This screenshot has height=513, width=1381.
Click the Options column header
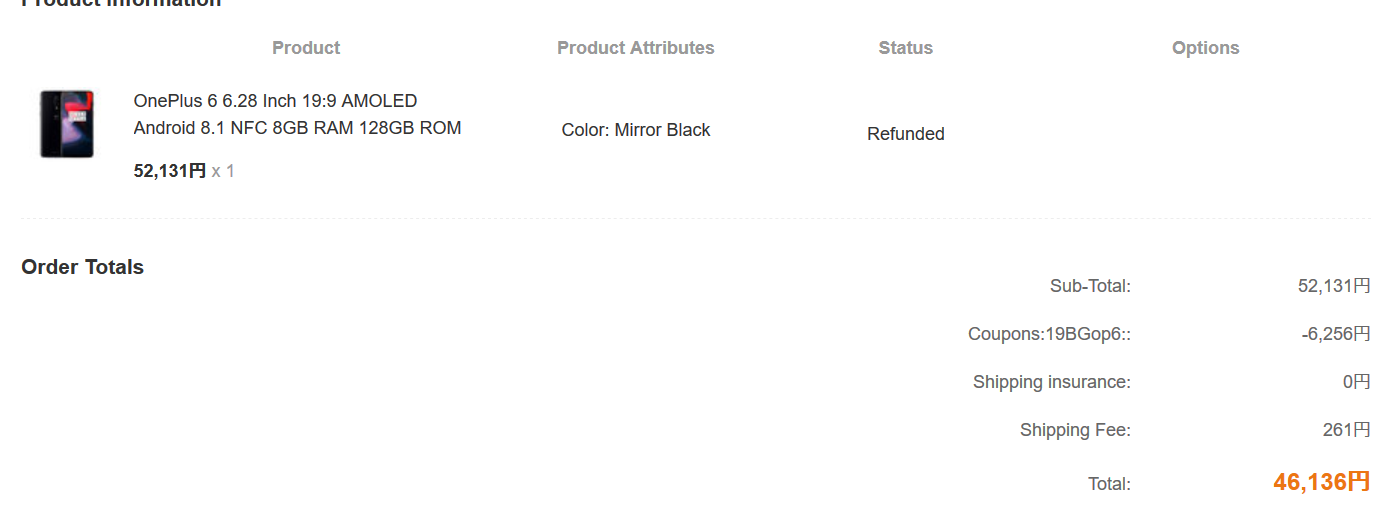(x=1206, y=48)
